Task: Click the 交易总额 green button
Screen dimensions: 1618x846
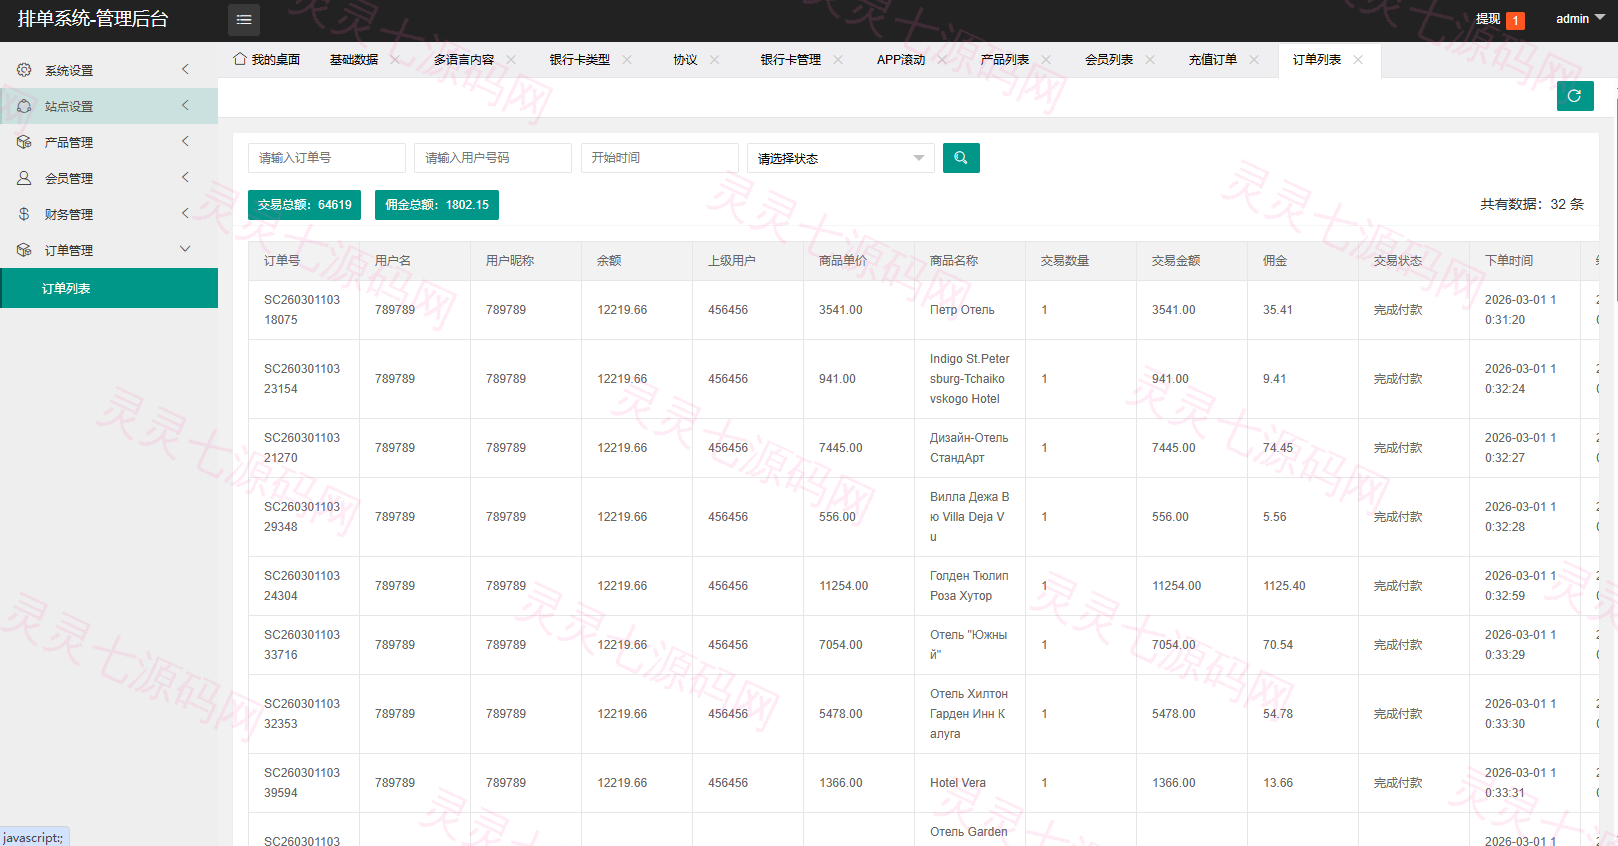Action: (x=304, y=205)
